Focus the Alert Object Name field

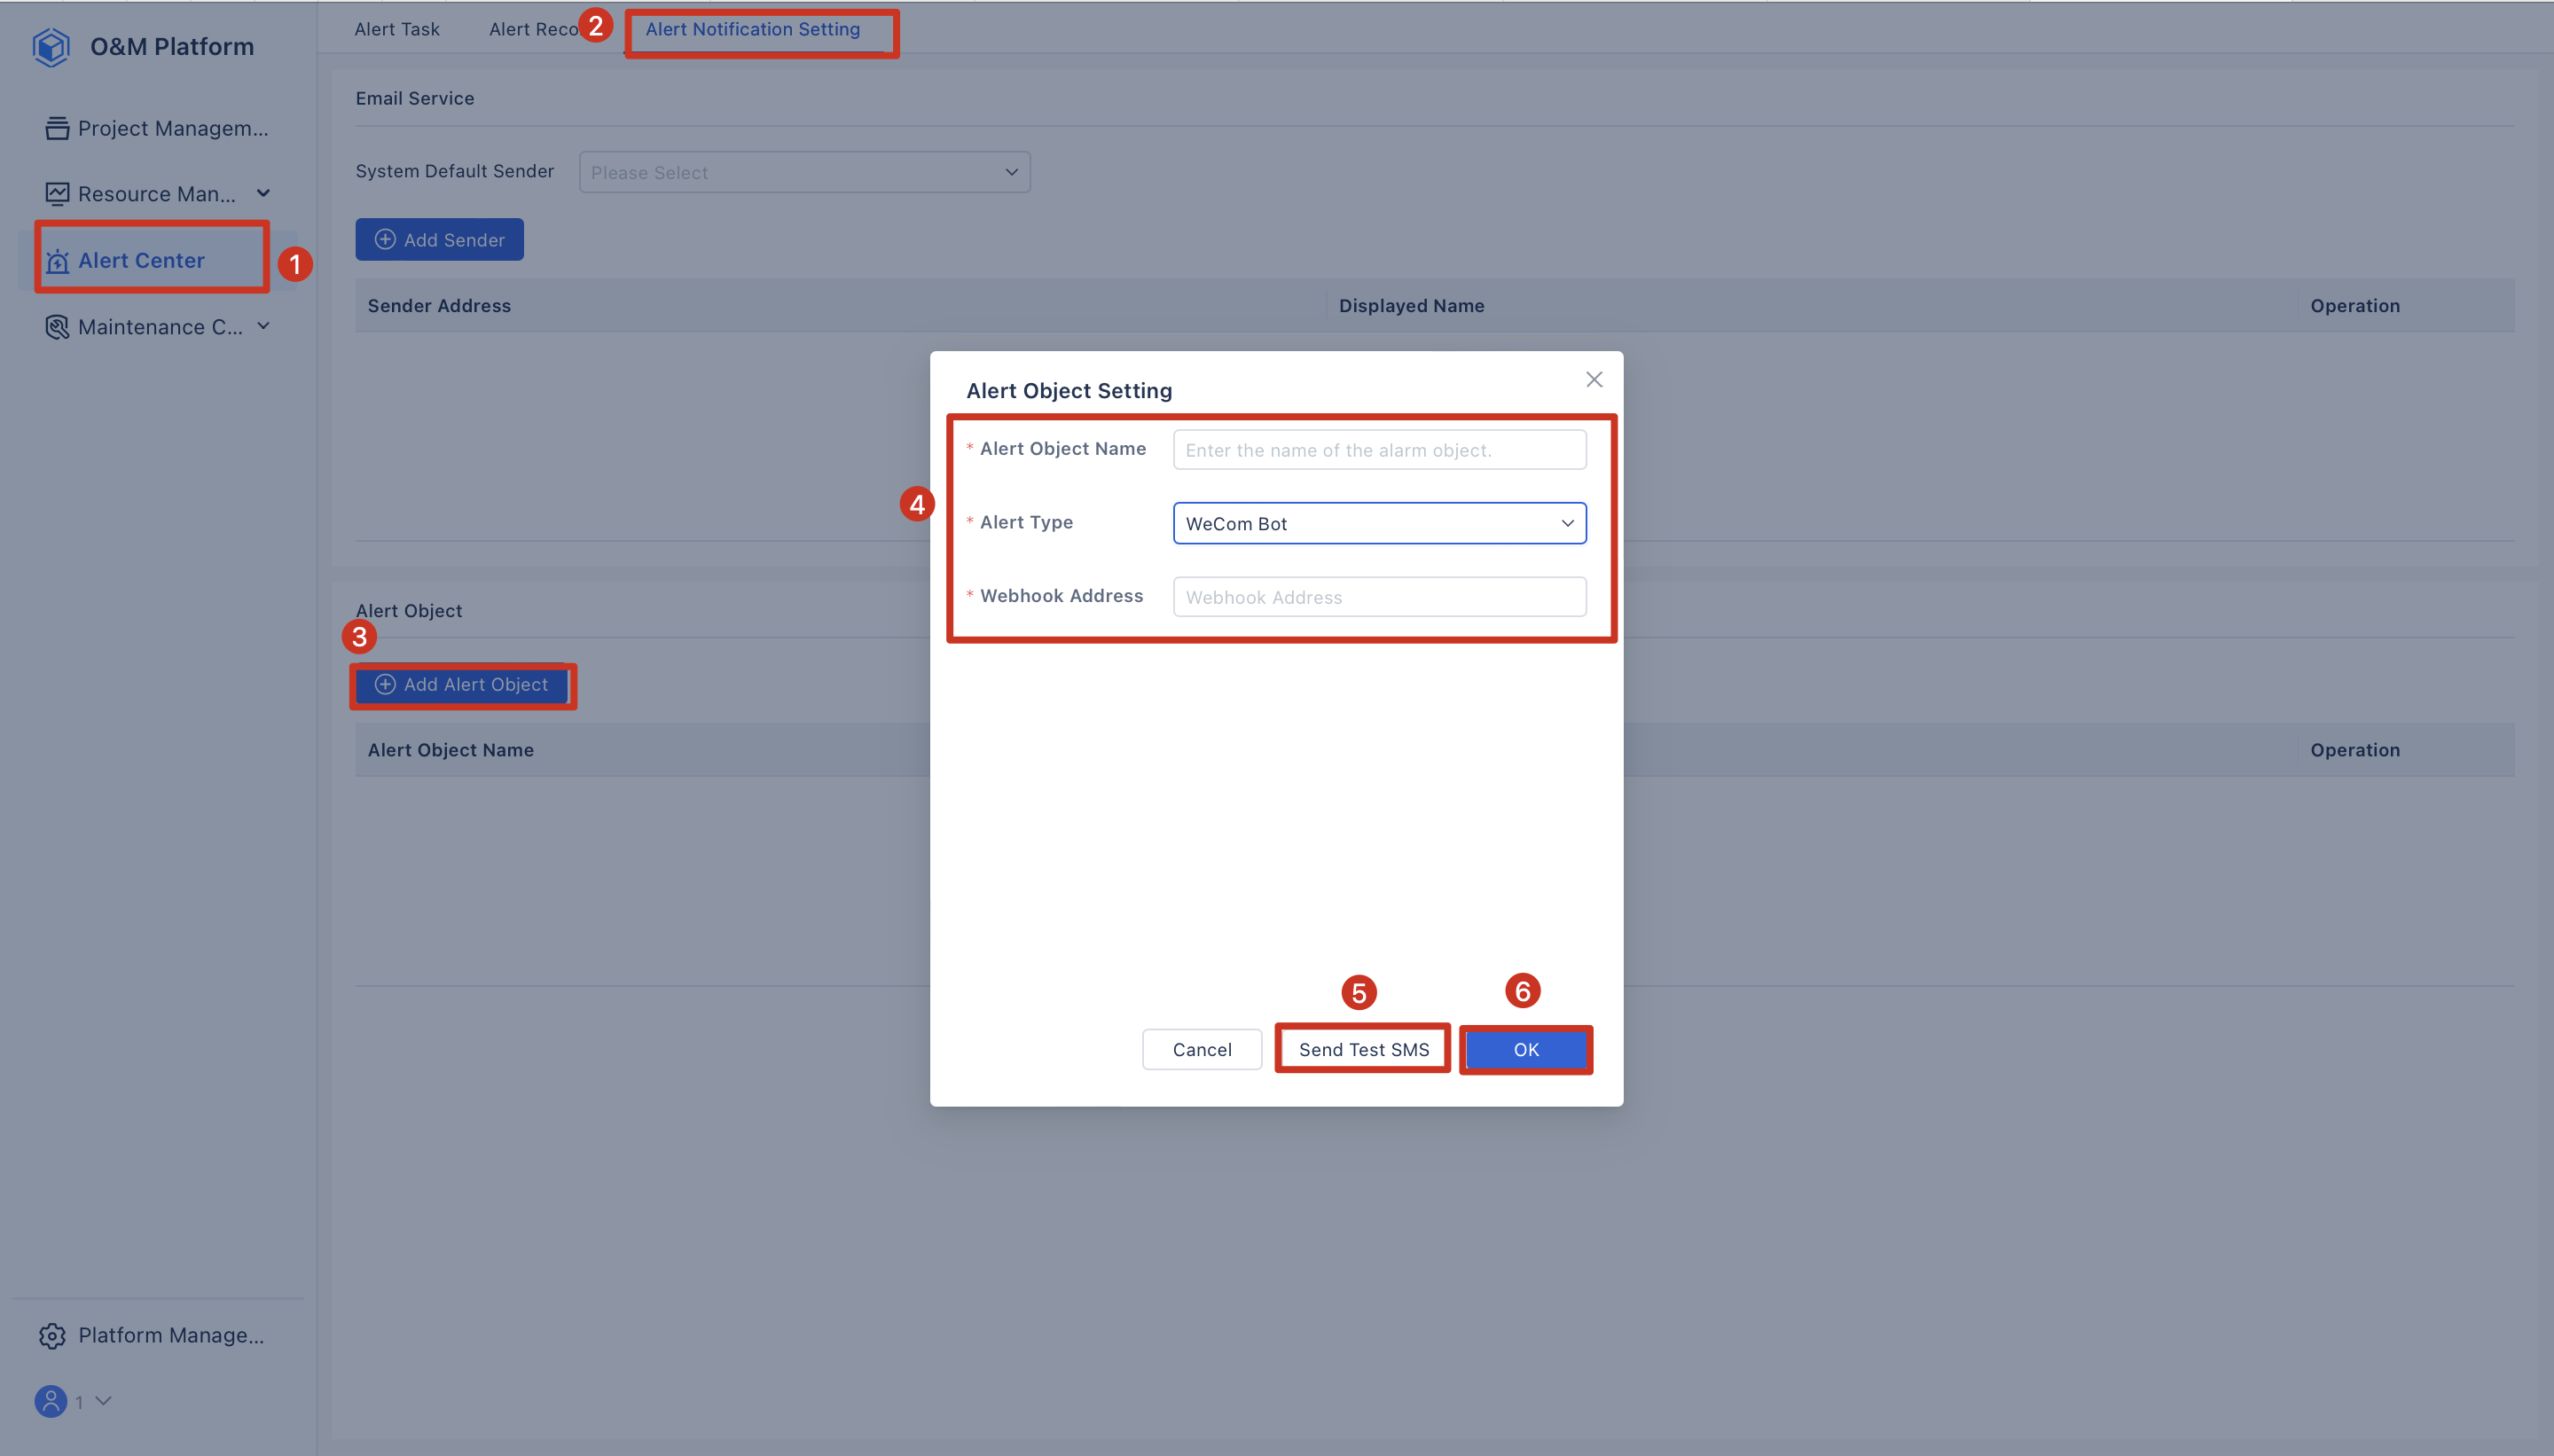[x=1379, y=450]
